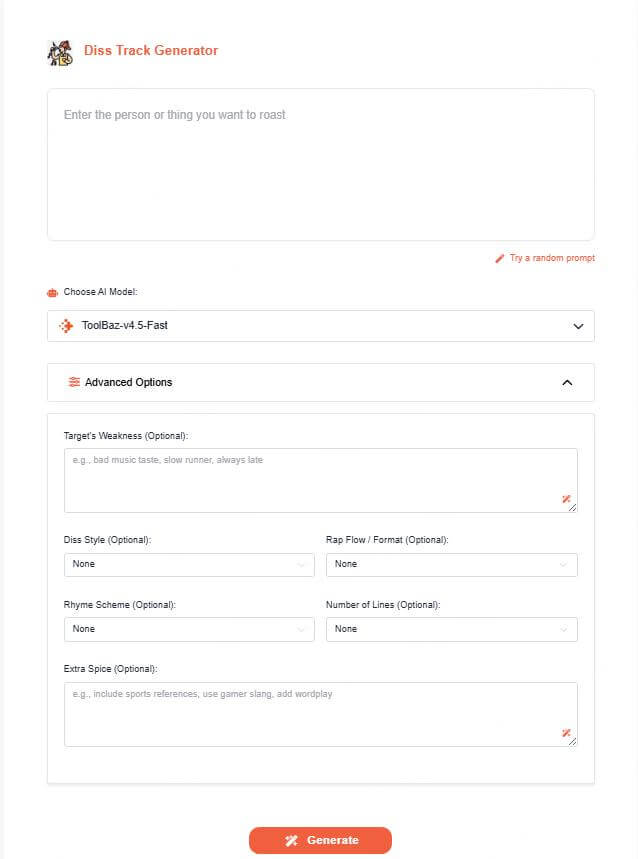638x859 pixels.
Task: Click the Diss Track Generator logo icon
Action: coord(60,52)
